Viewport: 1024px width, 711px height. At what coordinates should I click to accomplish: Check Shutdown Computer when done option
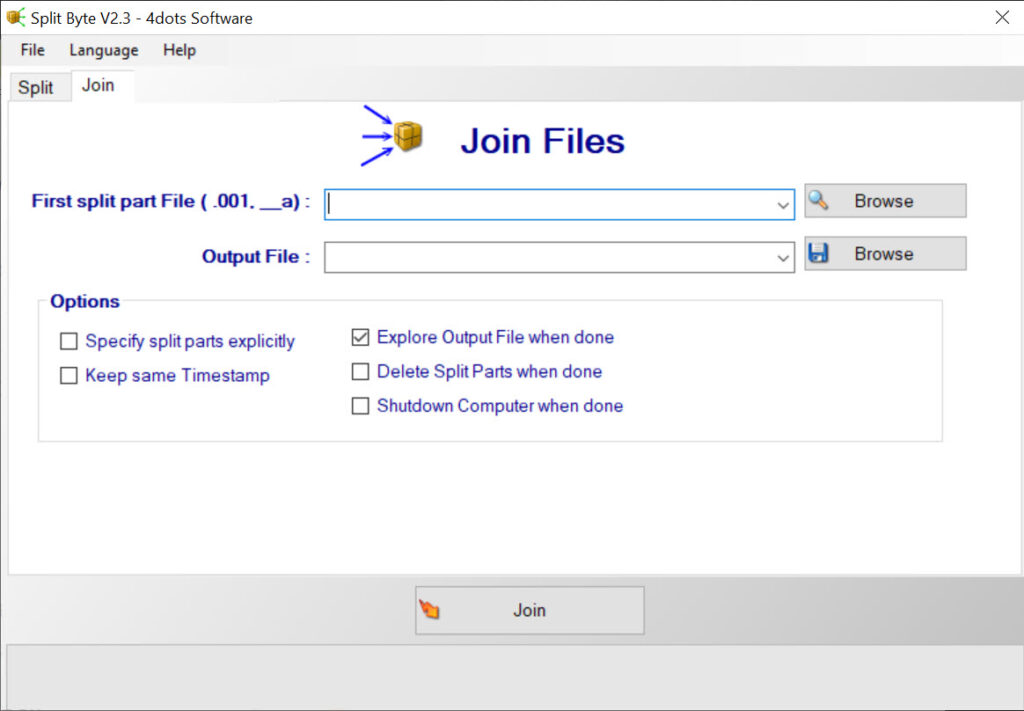(x=360, y=406)
